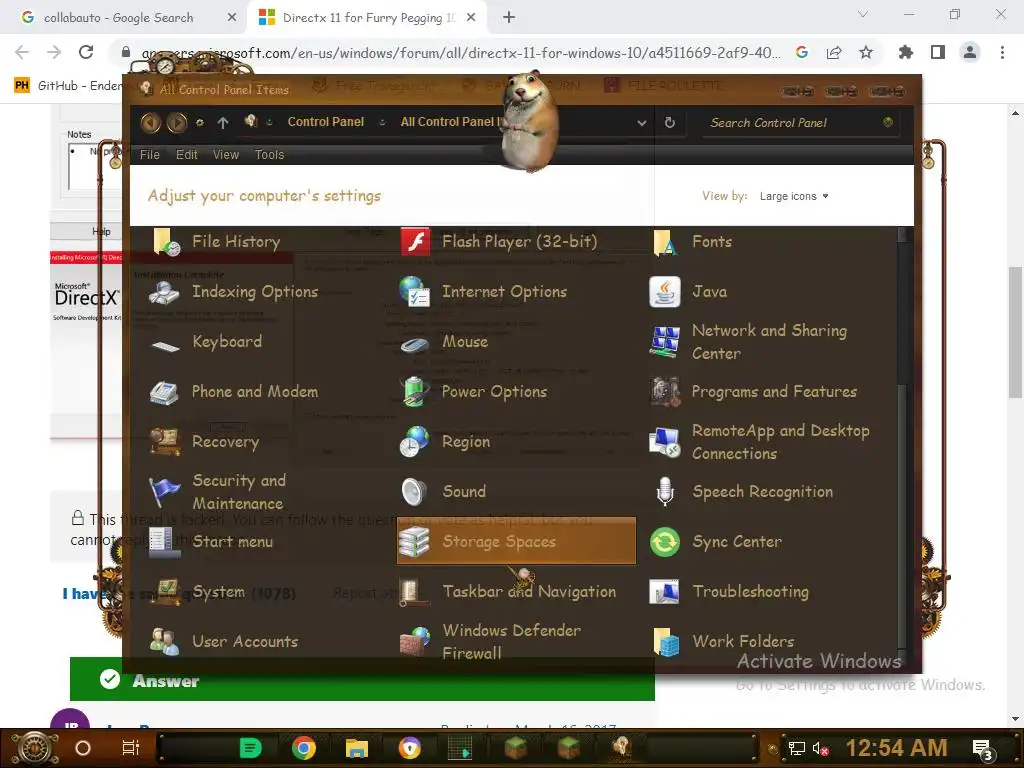Open the Java control panel
This screenshot has height=768, width=1024.
pos(689,292)
